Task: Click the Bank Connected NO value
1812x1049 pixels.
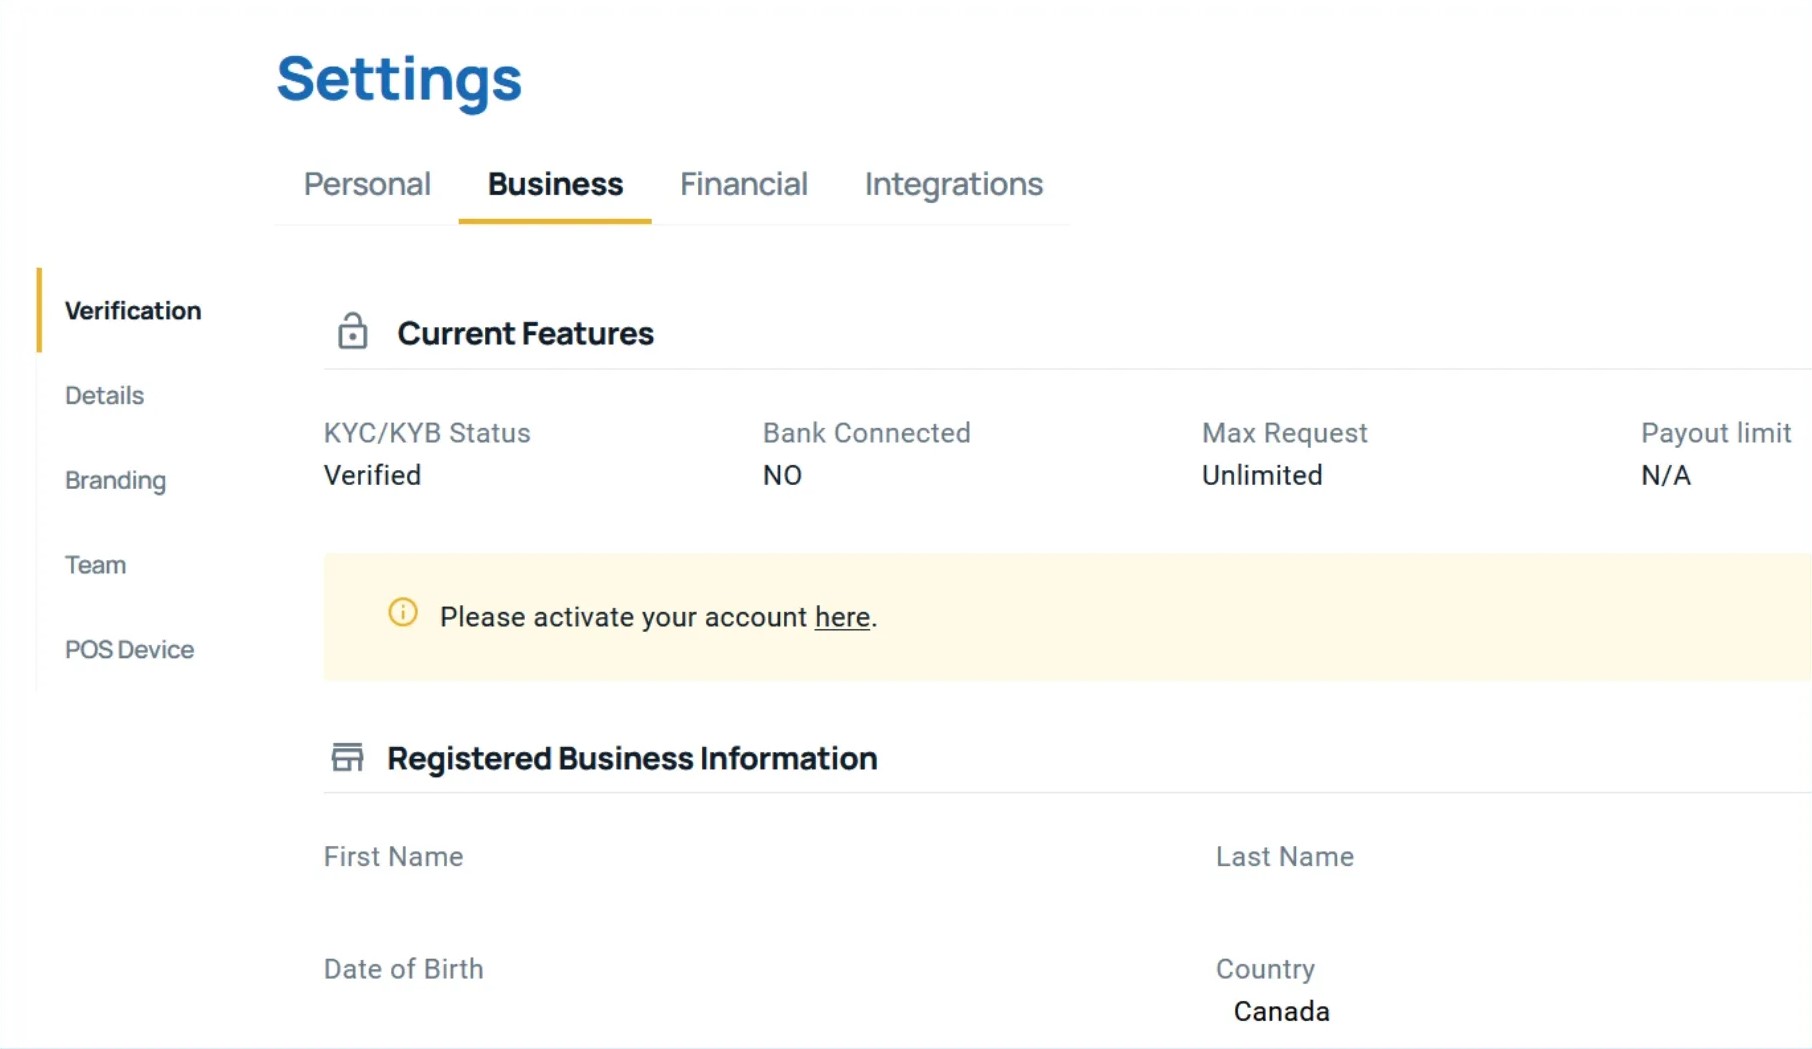Action: (783, 475)
